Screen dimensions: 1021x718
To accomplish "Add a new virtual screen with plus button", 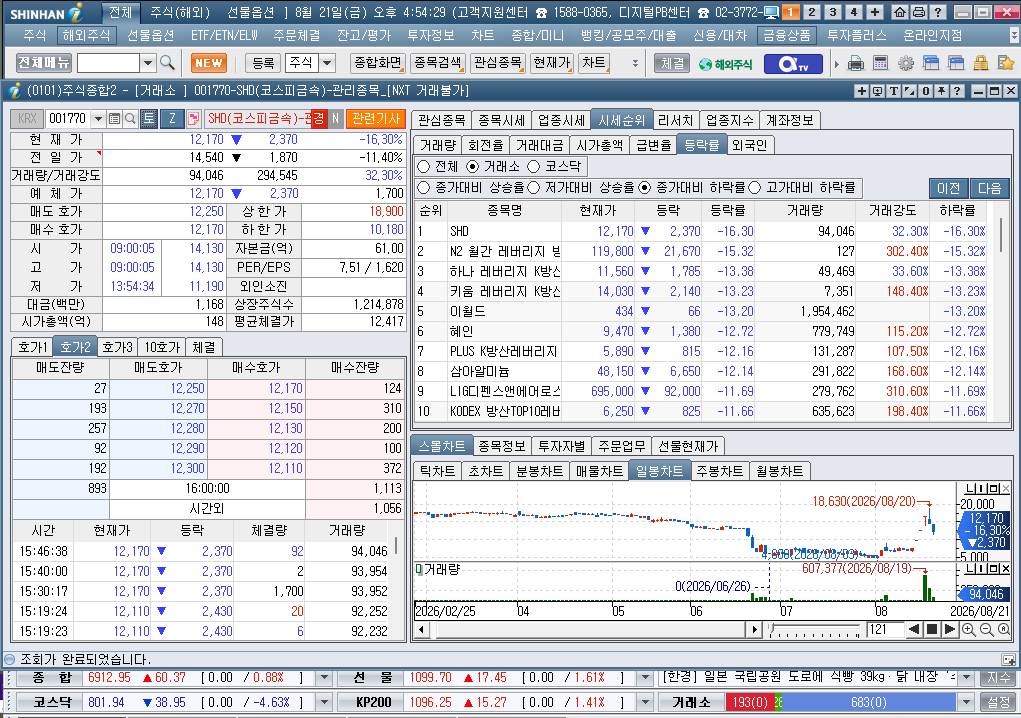I will [874, 12].
